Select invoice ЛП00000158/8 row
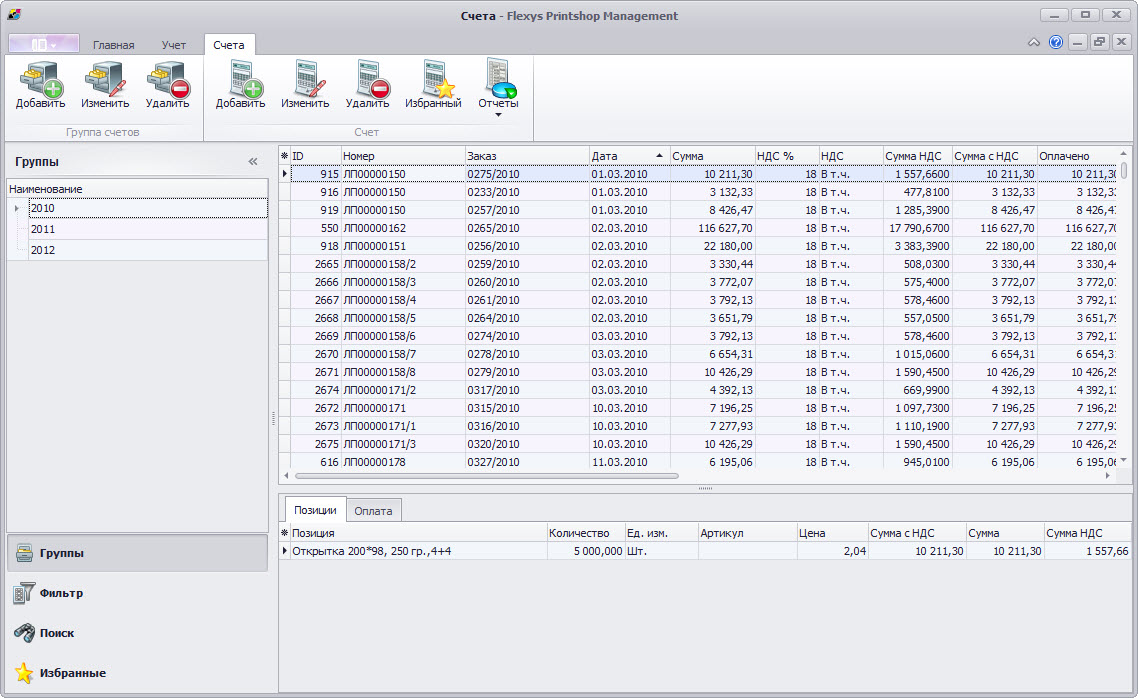Image resolution: width=1138 pixels, height=698 pixels. coord(704,372)
